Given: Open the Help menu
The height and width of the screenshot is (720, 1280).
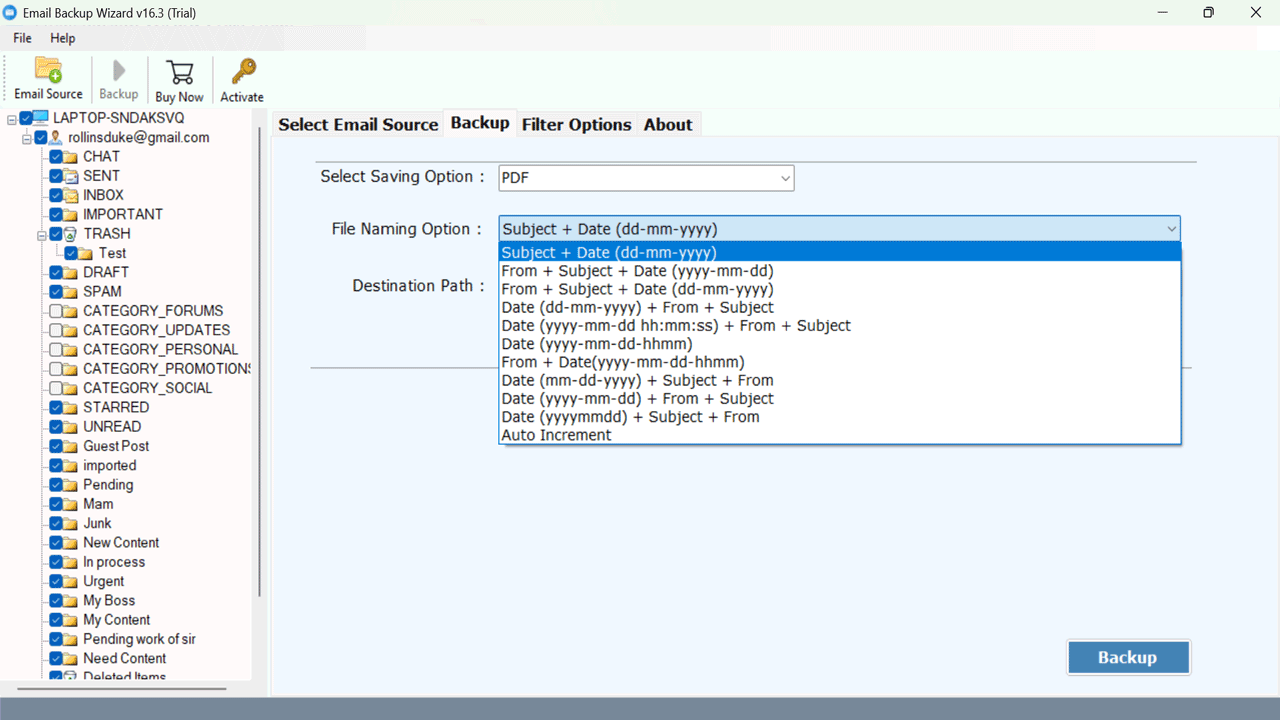Looking at the screenshot, I should click(62, 38).
